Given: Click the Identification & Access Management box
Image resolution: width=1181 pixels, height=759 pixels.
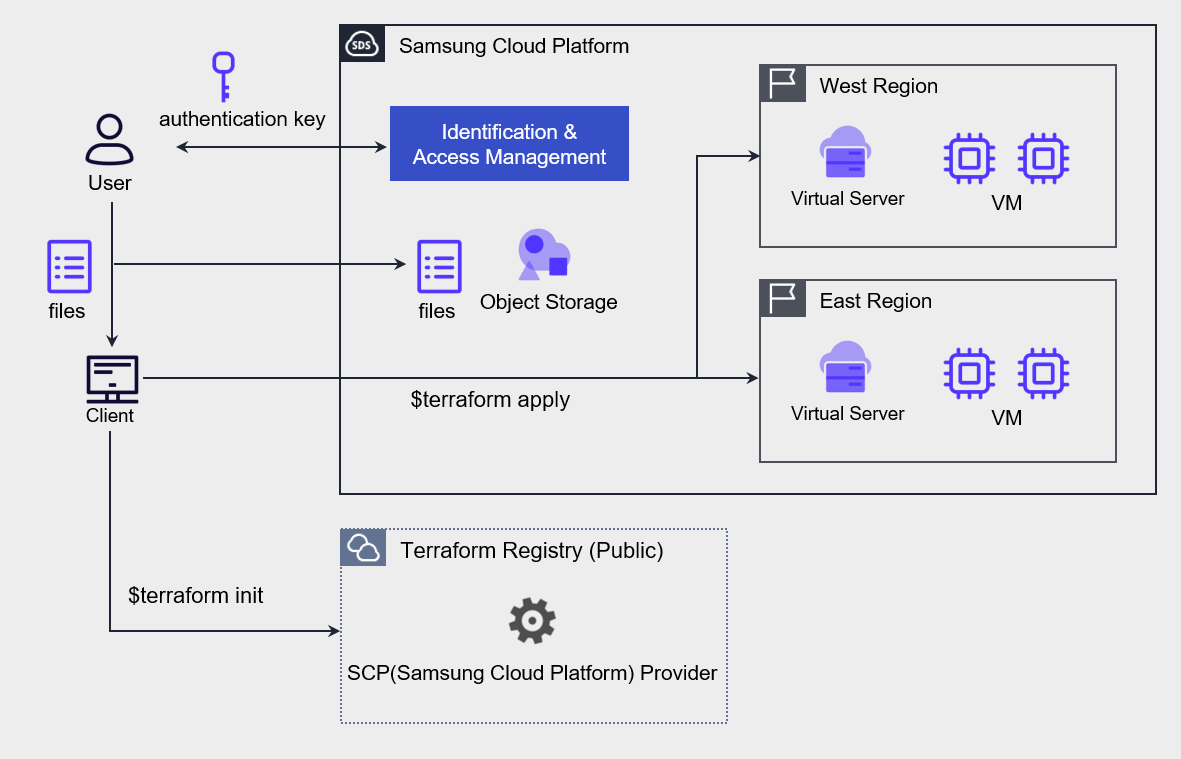Looking at the screenshot, I should 509,144.
